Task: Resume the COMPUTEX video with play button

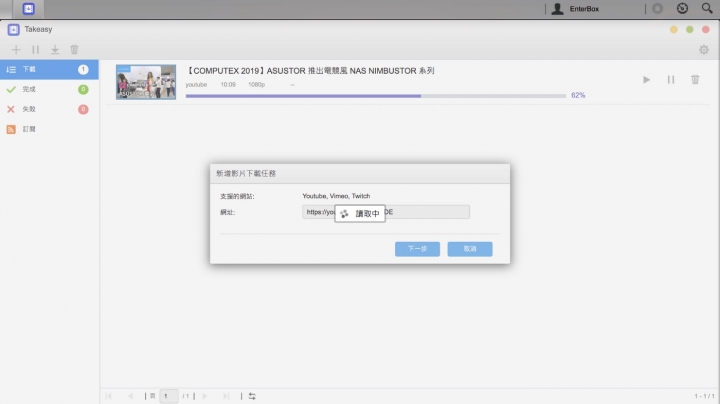Action: (647, 80)
